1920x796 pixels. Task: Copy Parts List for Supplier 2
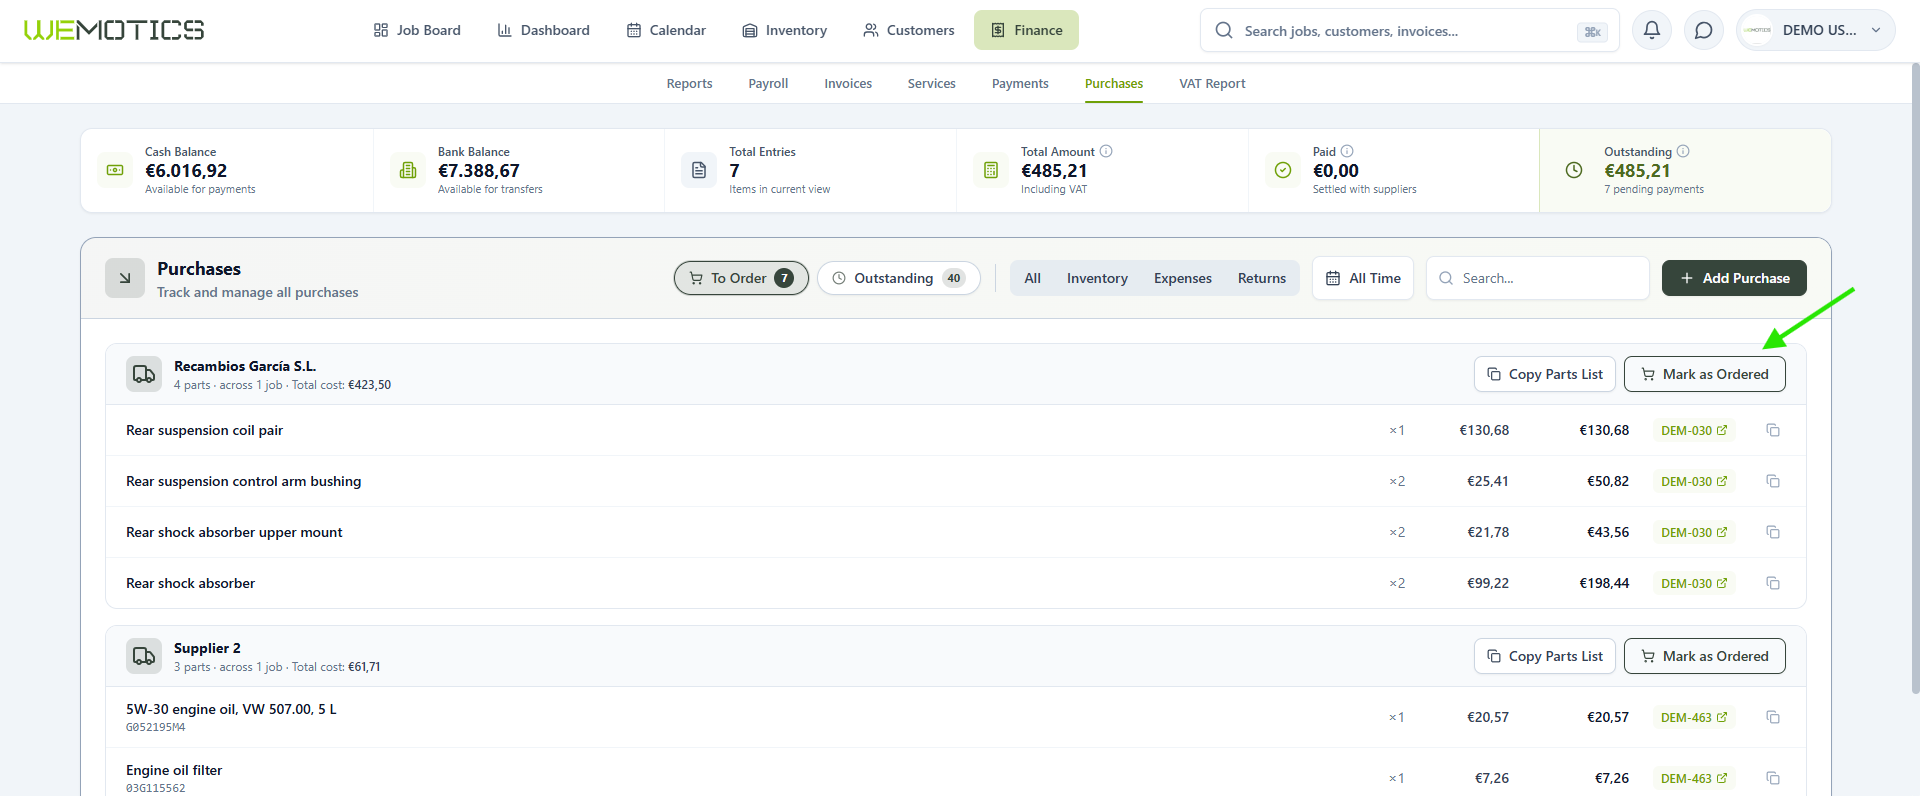(x=1545, y=656)
